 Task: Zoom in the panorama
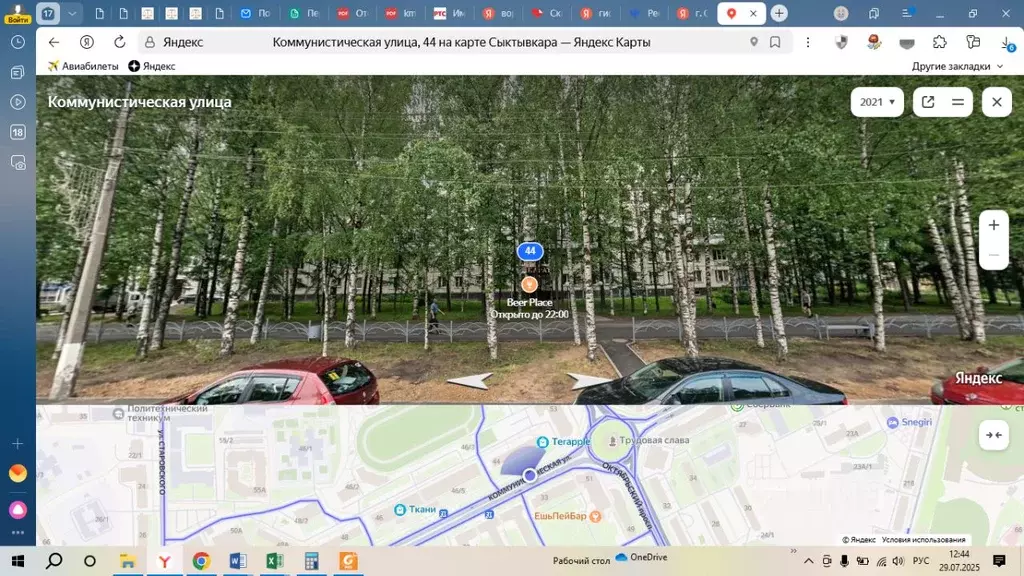coord(993,225)
